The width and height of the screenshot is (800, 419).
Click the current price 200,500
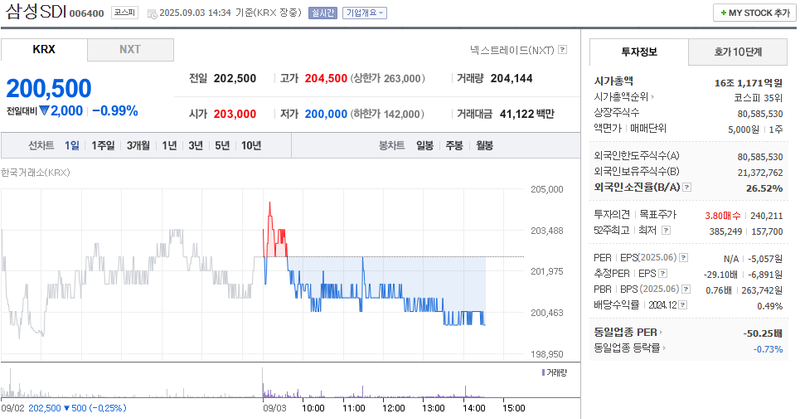coord(49,88)
